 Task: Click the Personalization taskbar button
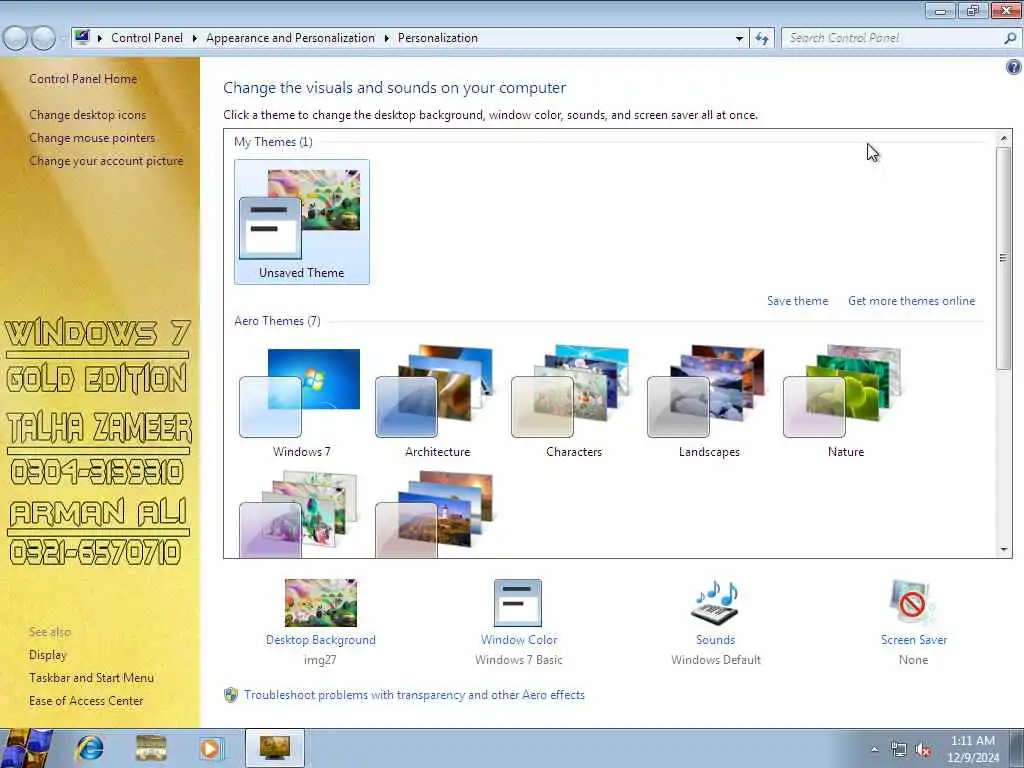pos(275,748)
